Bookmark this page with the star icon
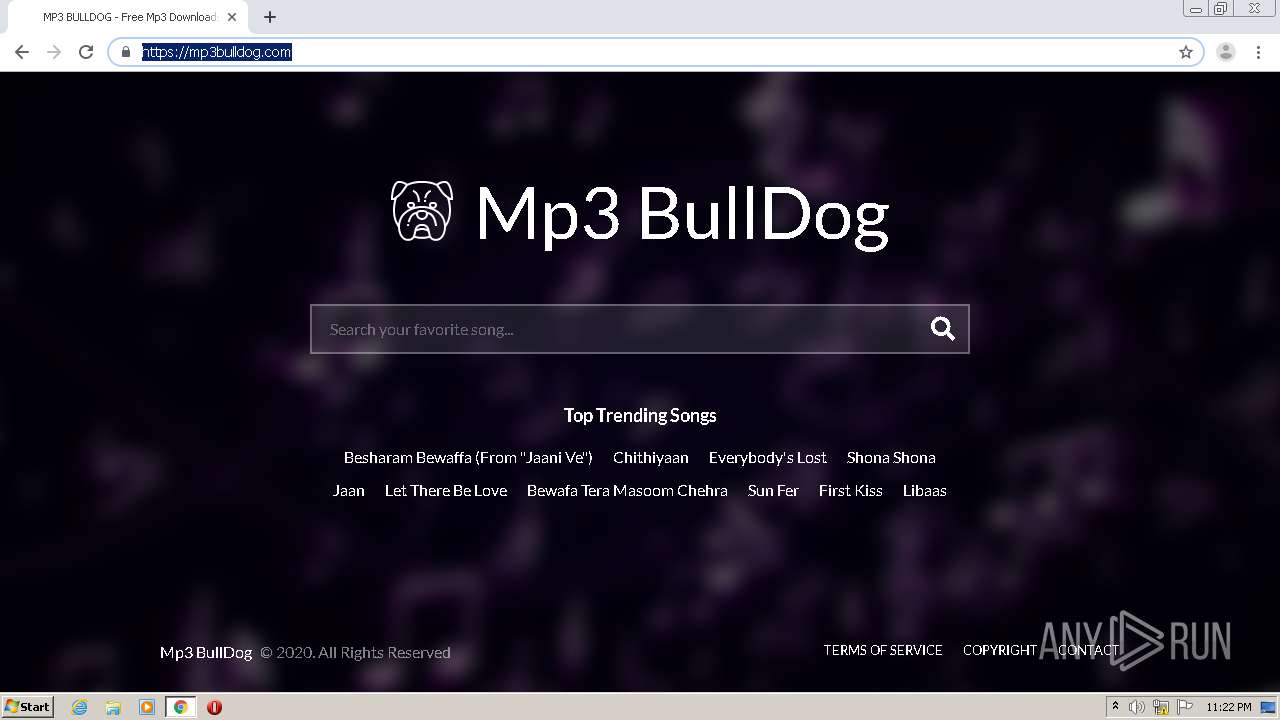The image size is (1280, 720). pos(1186,52)
